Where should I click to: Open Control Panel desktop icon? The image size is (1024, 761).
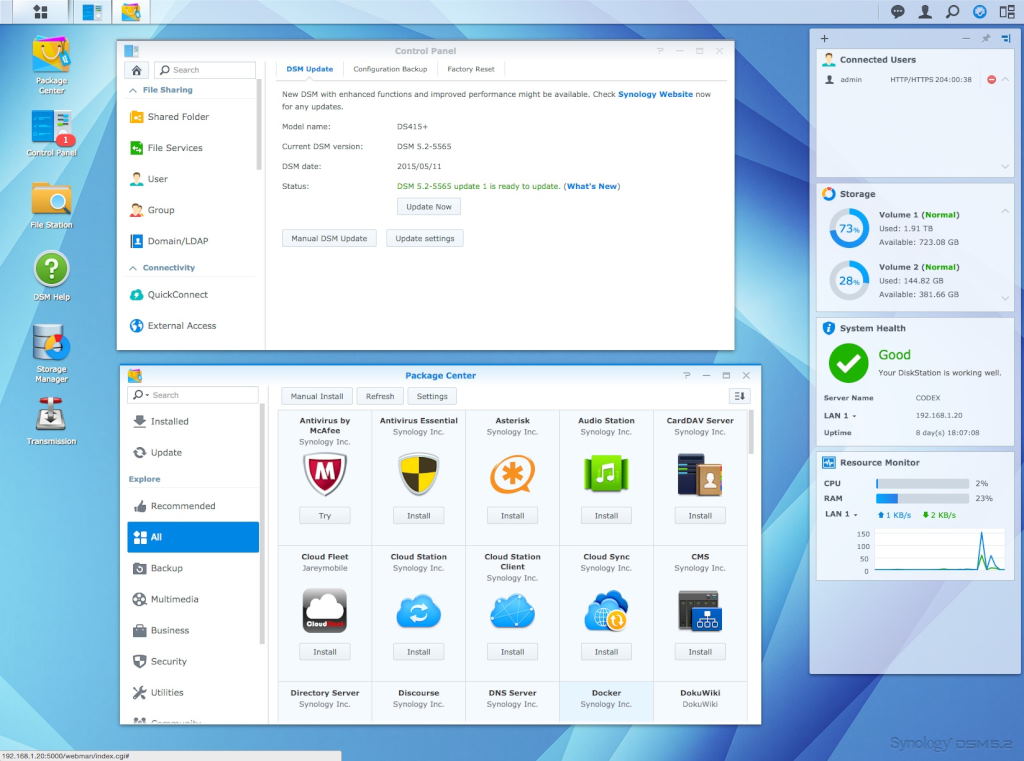52,133
